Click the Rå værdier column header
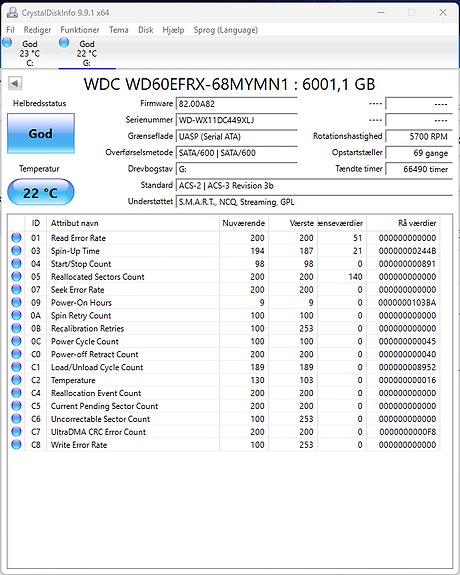The width and height of the screenshot is (460, 575). 403,223
